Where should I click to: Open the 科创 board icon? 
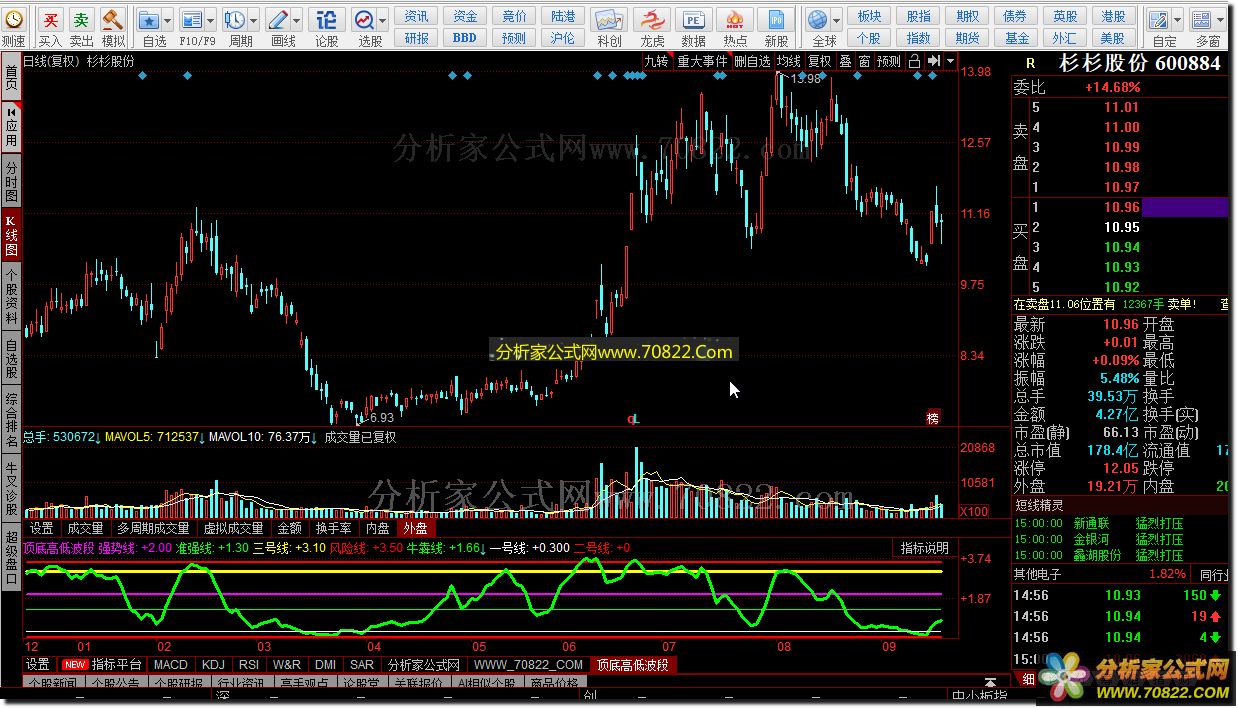609,19
